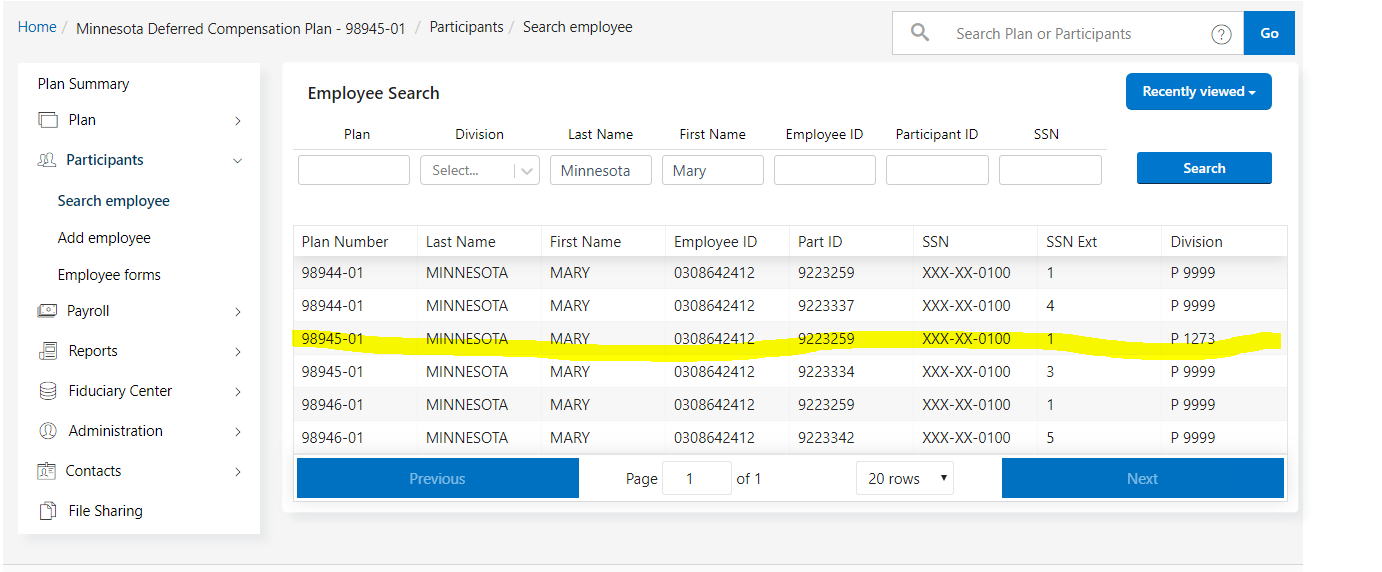Click the Participants breadcrumb link
The width and height of the screenshot is (1382, 572).
point(467,27)
